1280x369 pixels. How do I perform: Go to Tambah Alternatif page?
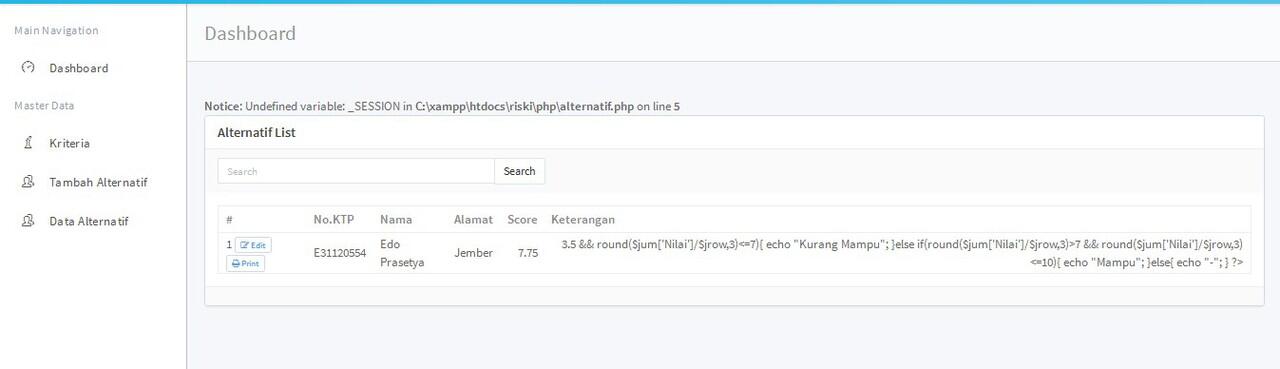point(98,182)
